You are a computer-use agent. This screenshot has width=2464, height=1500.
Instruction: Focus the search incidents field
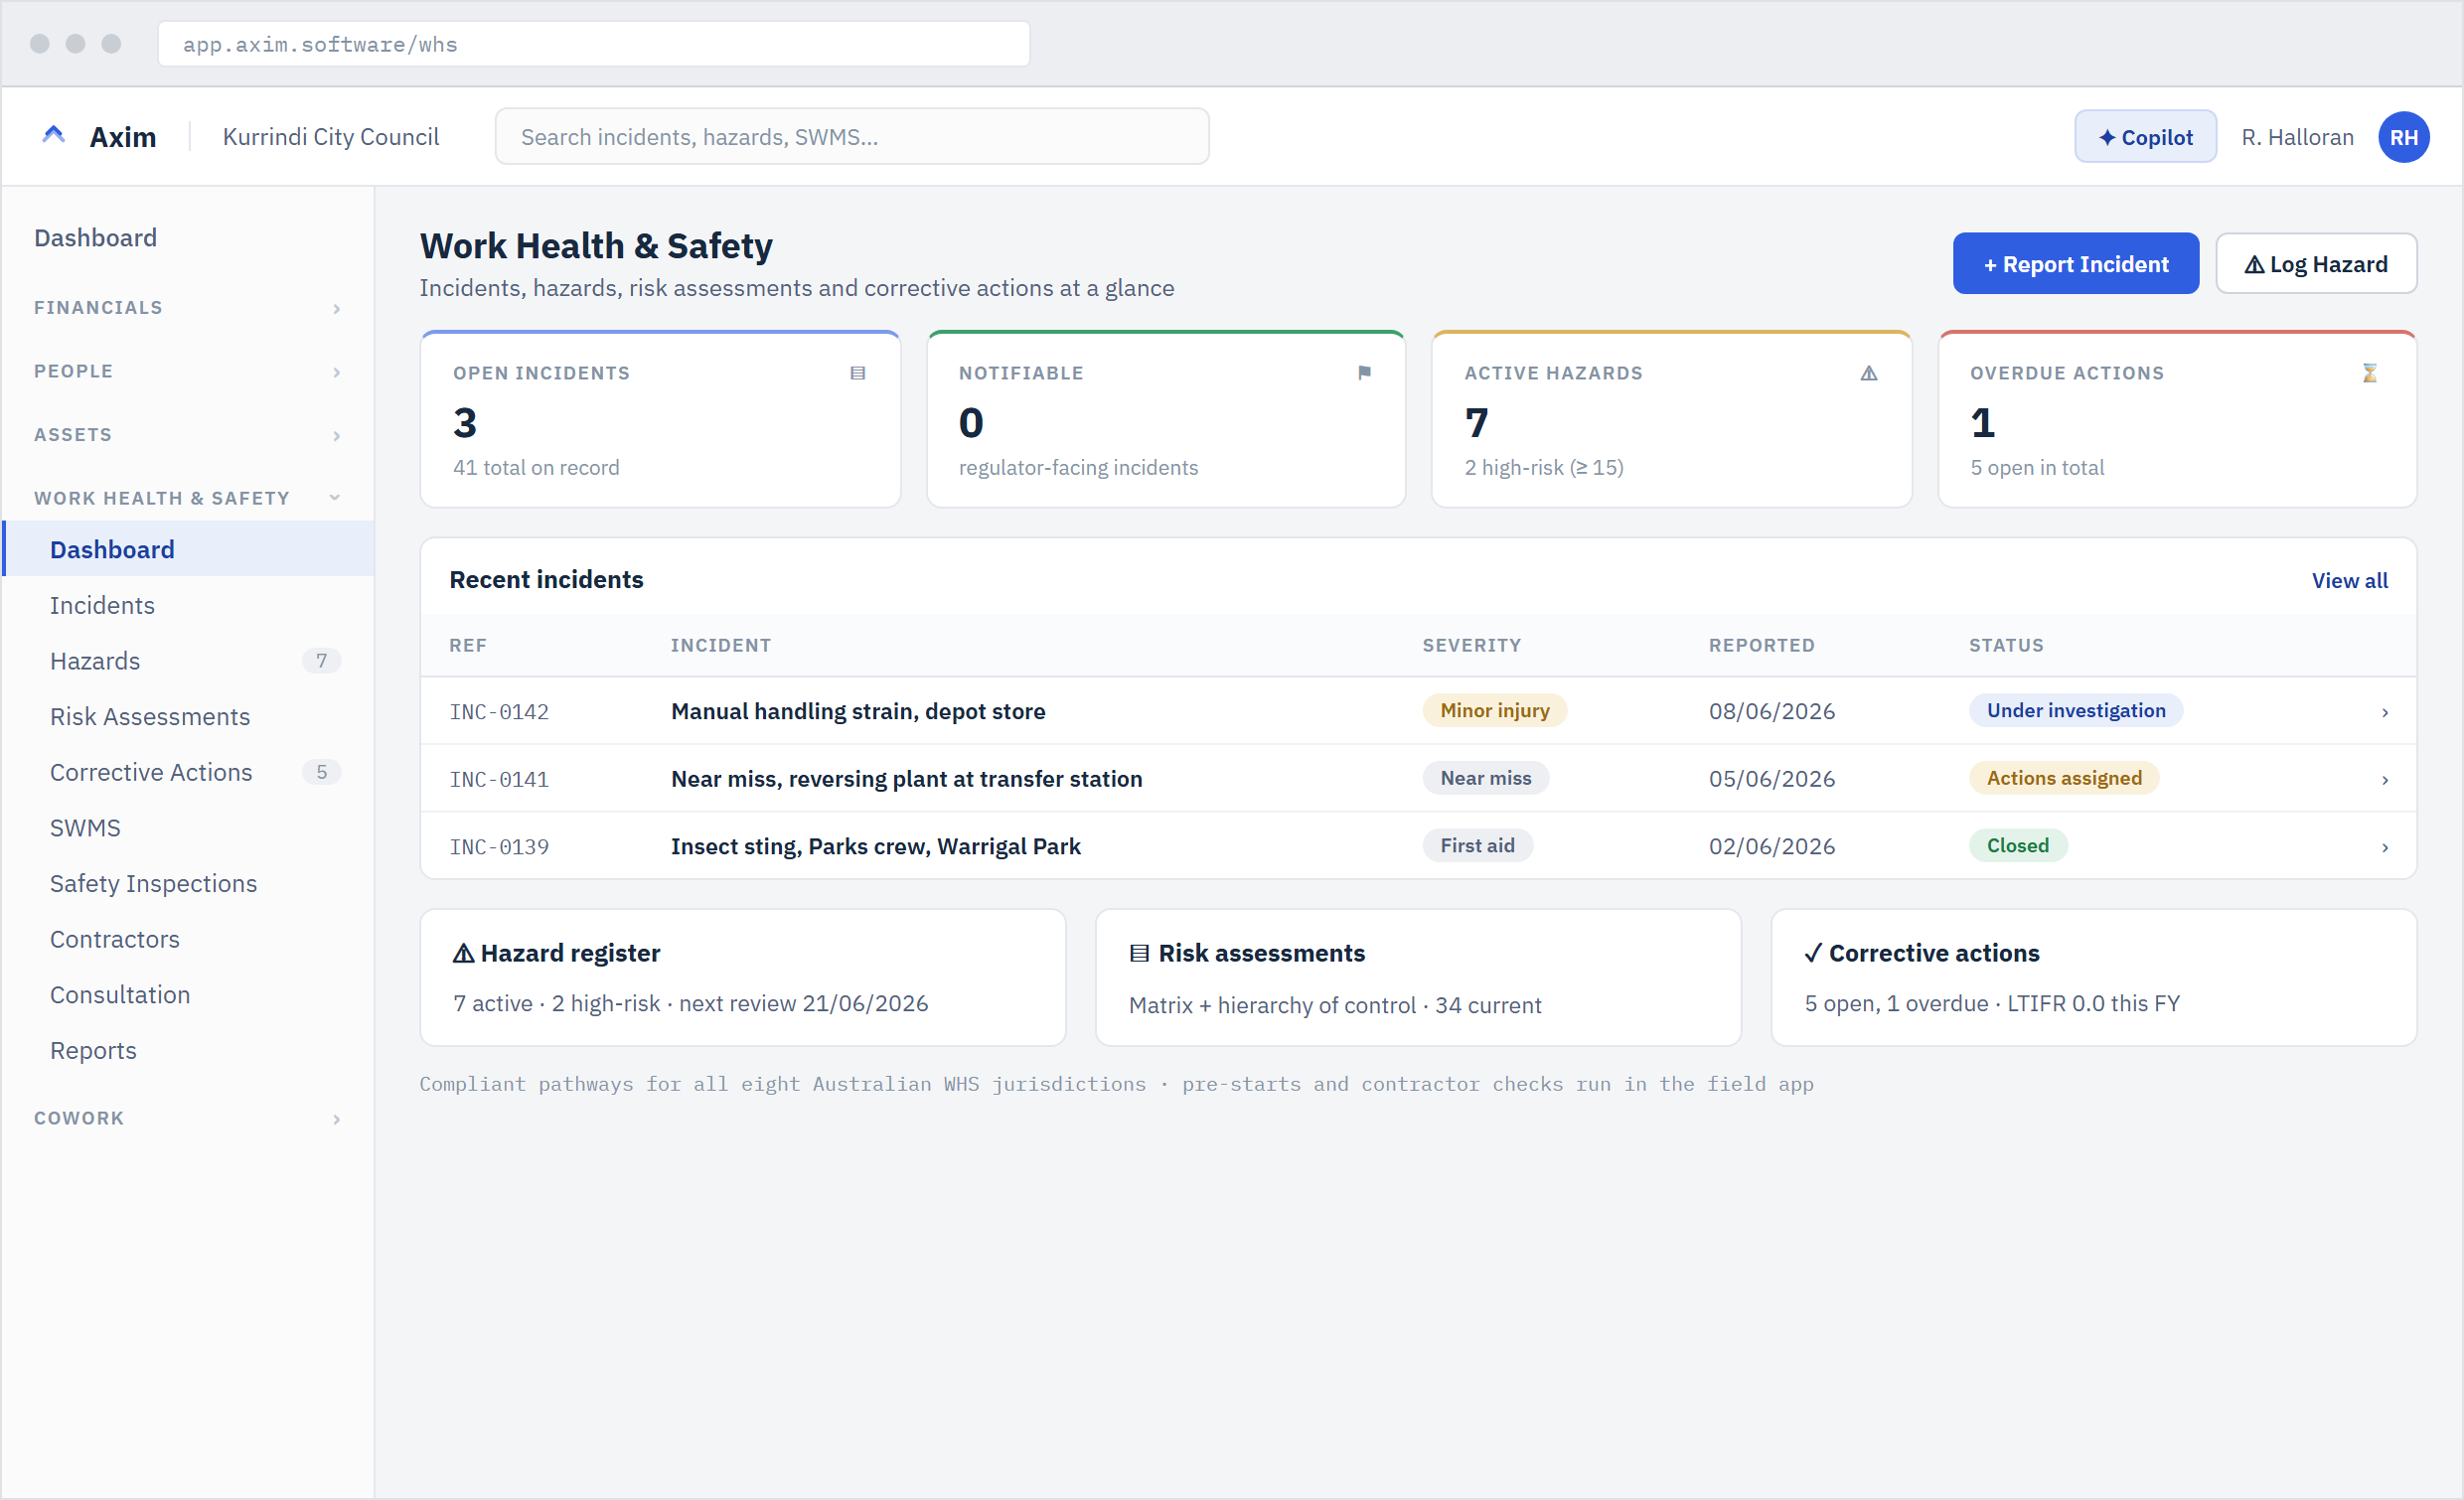click(852, 137)
